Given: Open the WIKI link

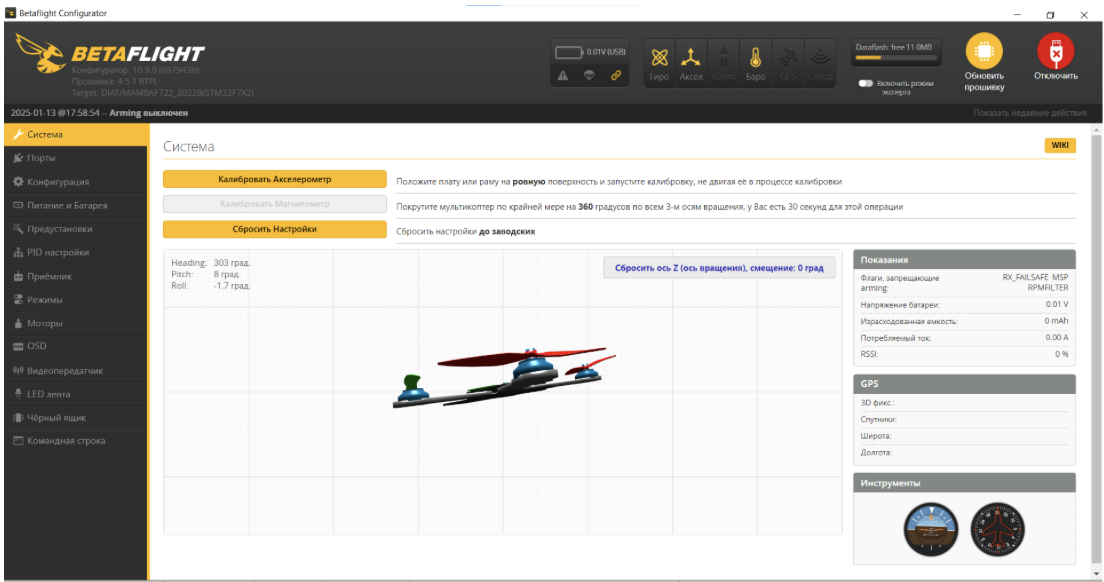Looking at the screenshot, I should [x=1060, y=146].
